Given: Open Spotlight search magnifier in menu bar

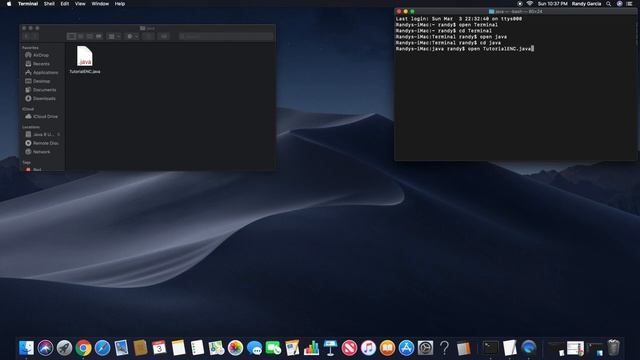Looking at the screenshot, I should click(608, 4).
